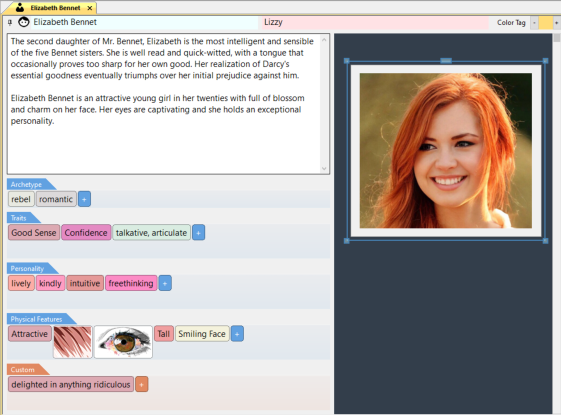Select the Tall physical feature tag
This screenshot has height=416, width=562.
tap(164, 334)
